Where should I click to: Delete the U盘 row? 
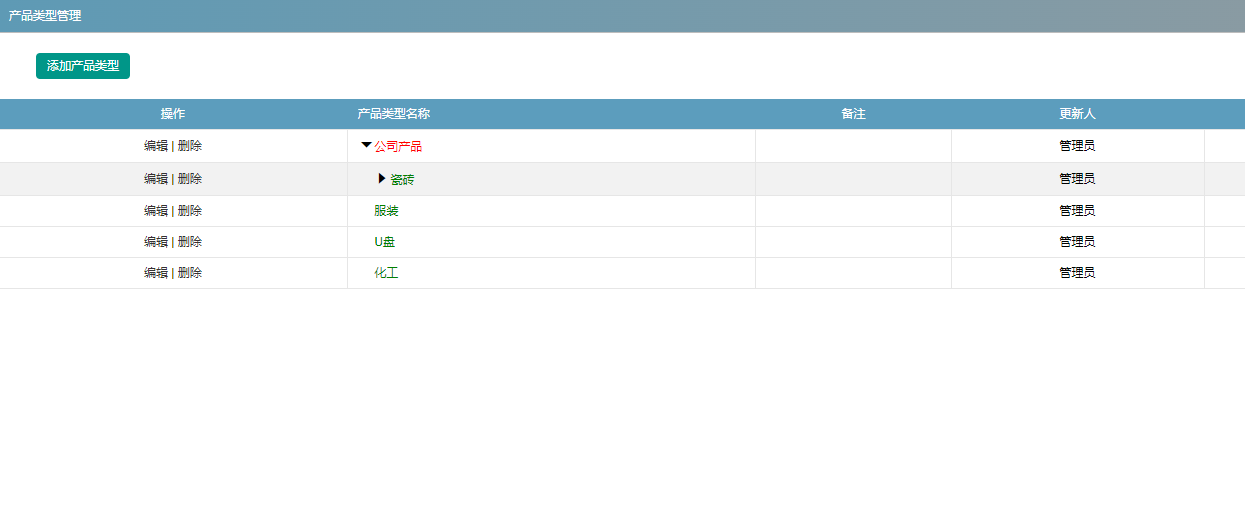[190, 242]
